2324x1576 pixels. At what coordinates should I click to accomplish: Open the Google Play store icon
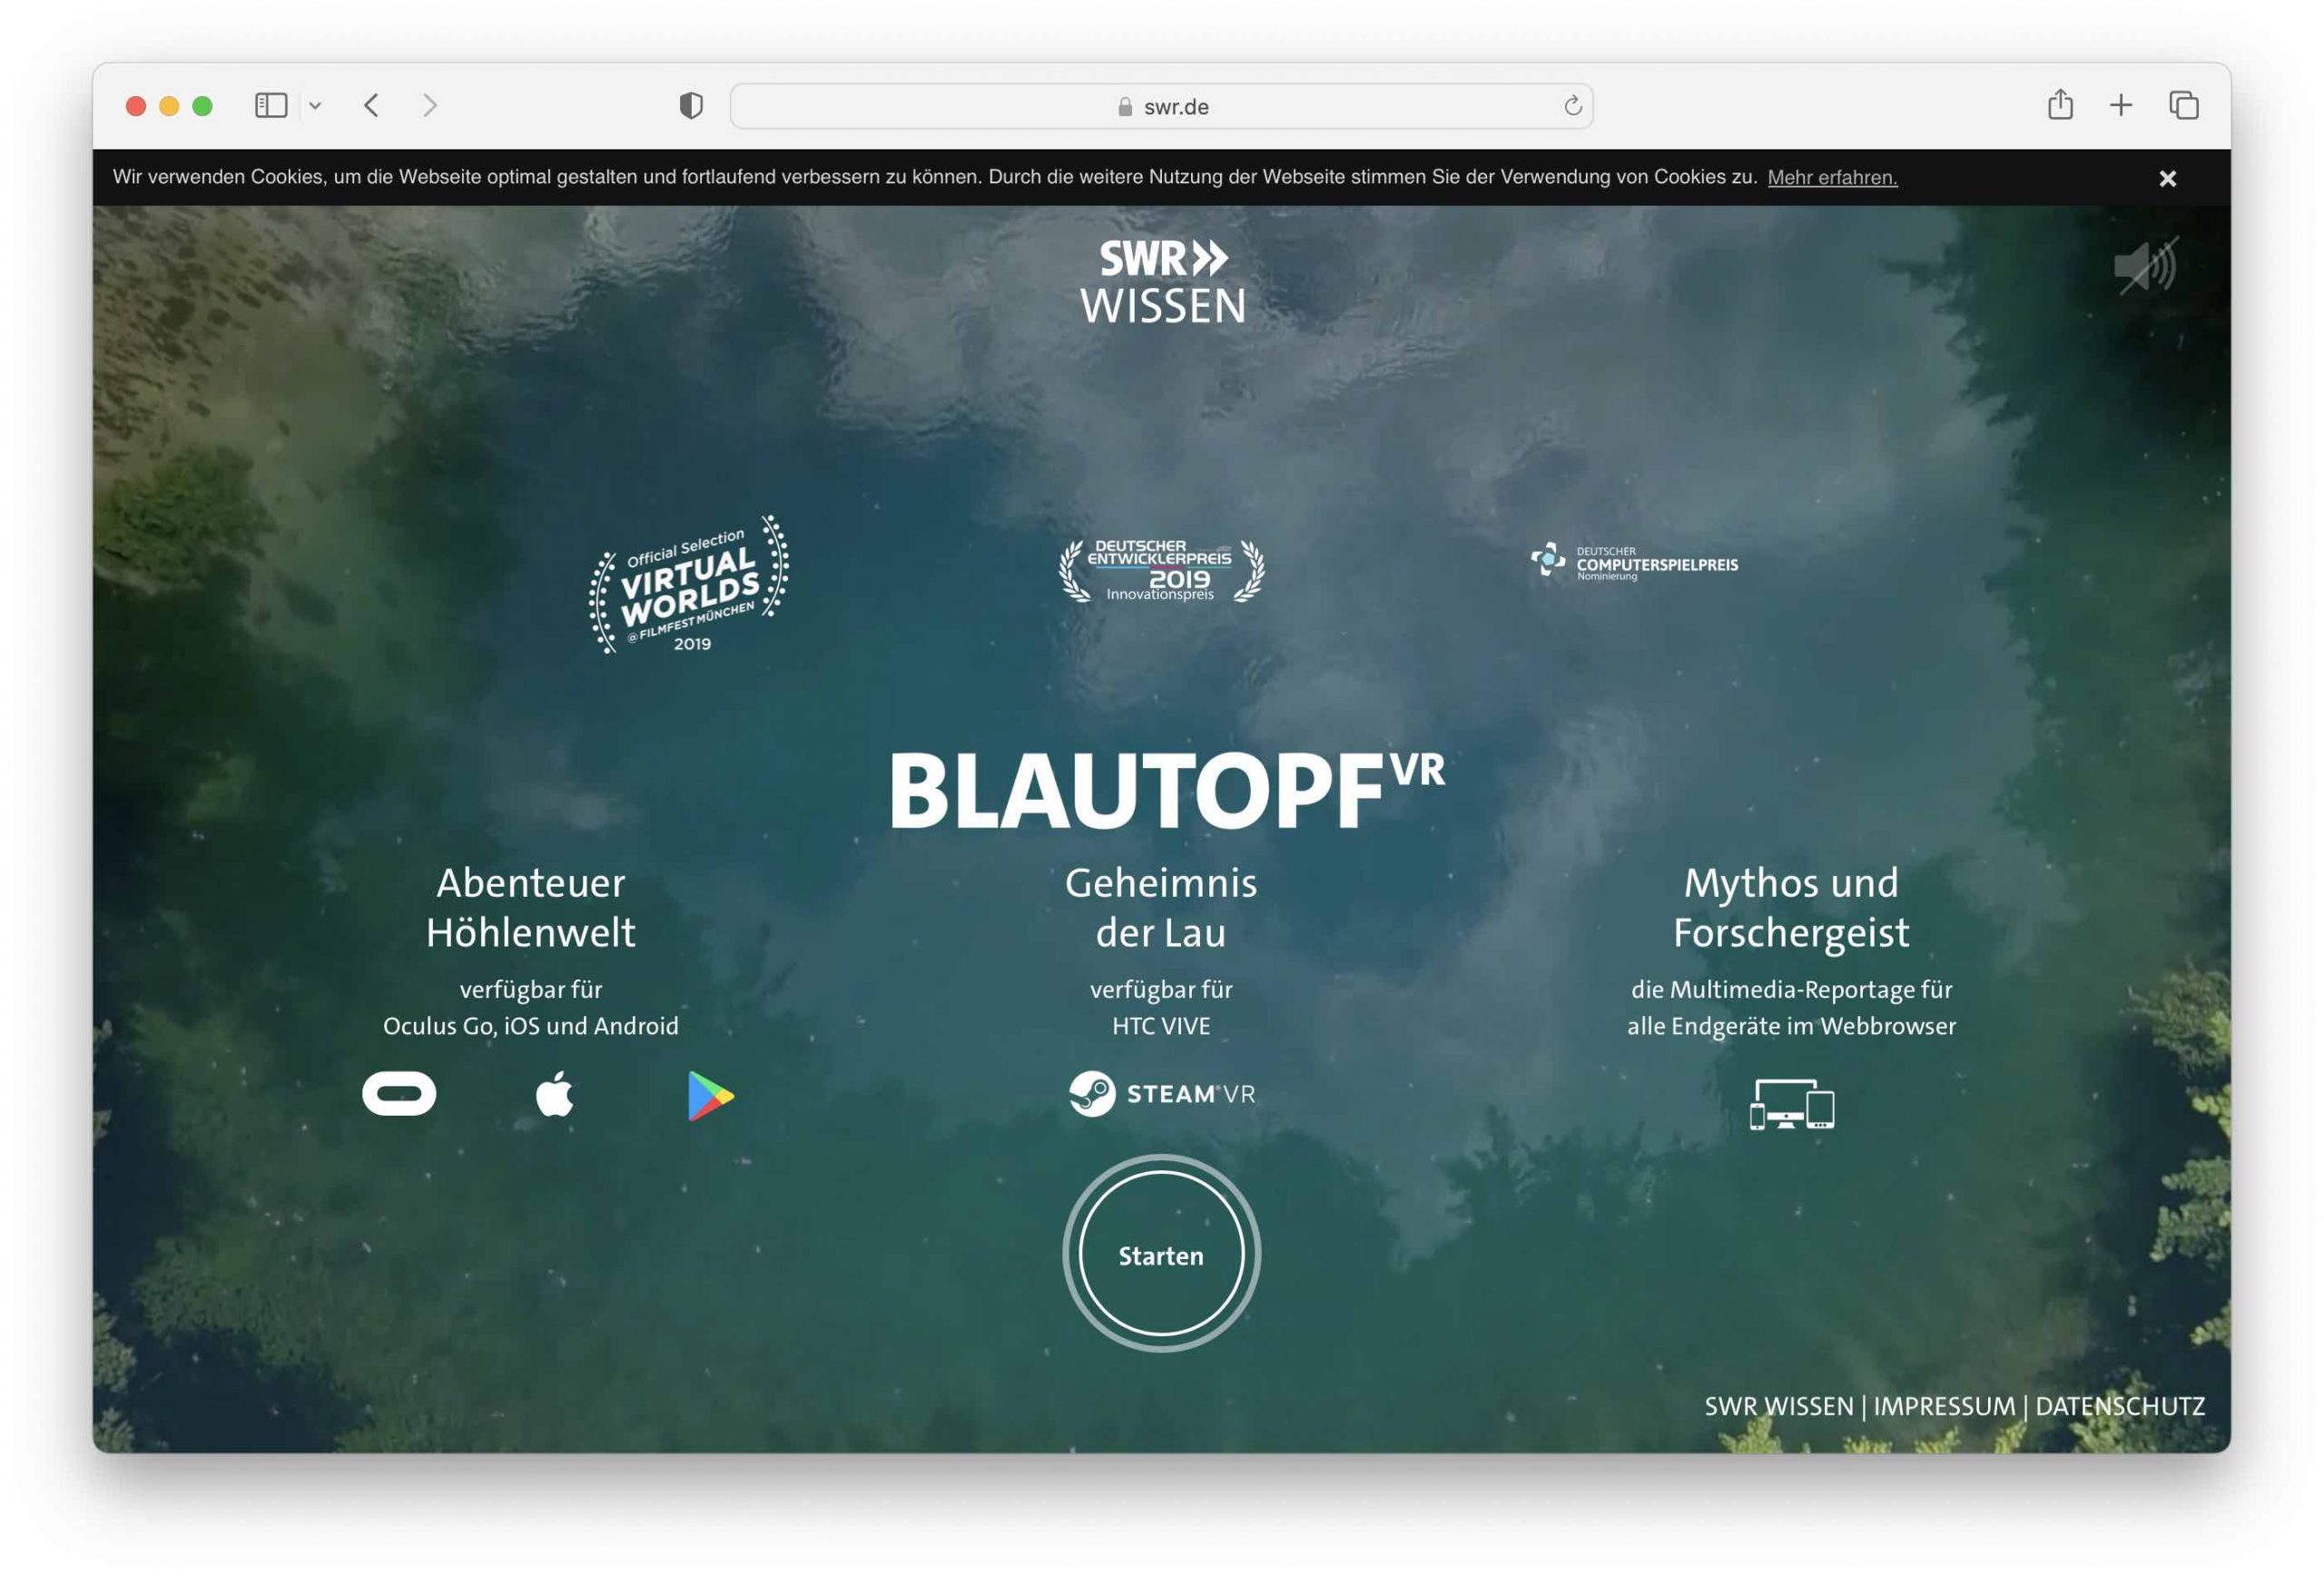[x=710, y=1096]
